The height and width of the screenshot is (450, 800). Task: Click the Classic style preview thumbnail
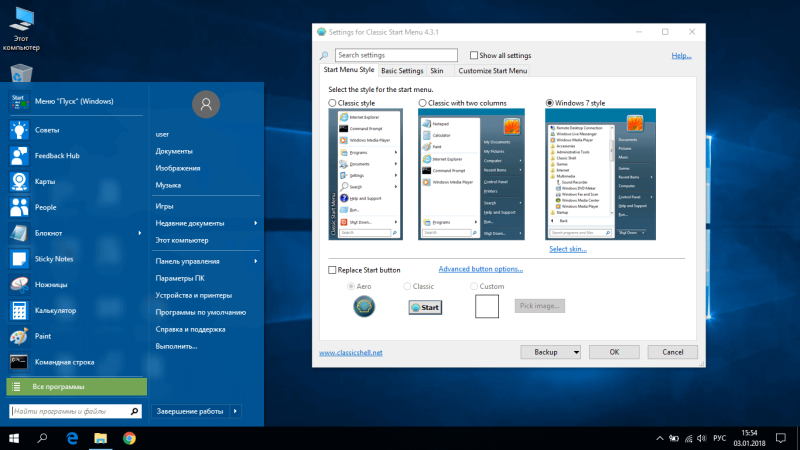(365, 174)
